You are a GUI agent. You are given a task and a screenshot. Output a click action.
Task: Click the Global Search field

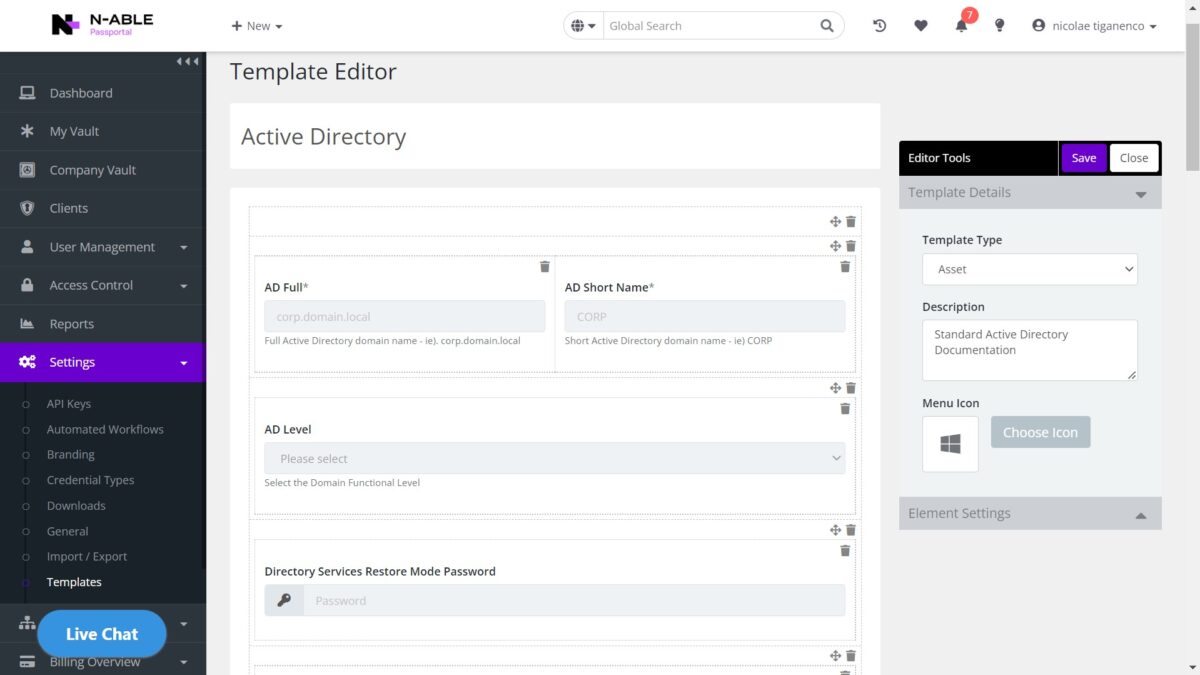pyautogui.click(x=708, y=26)
